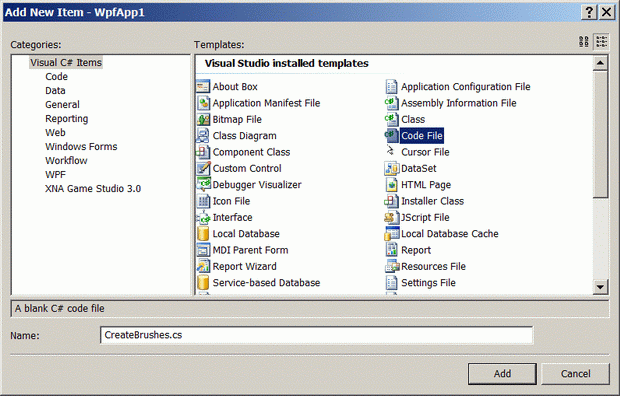Viewport: 620px width, 396px height.
Task: Select the About Box template icon
Action: click(203, 86)
